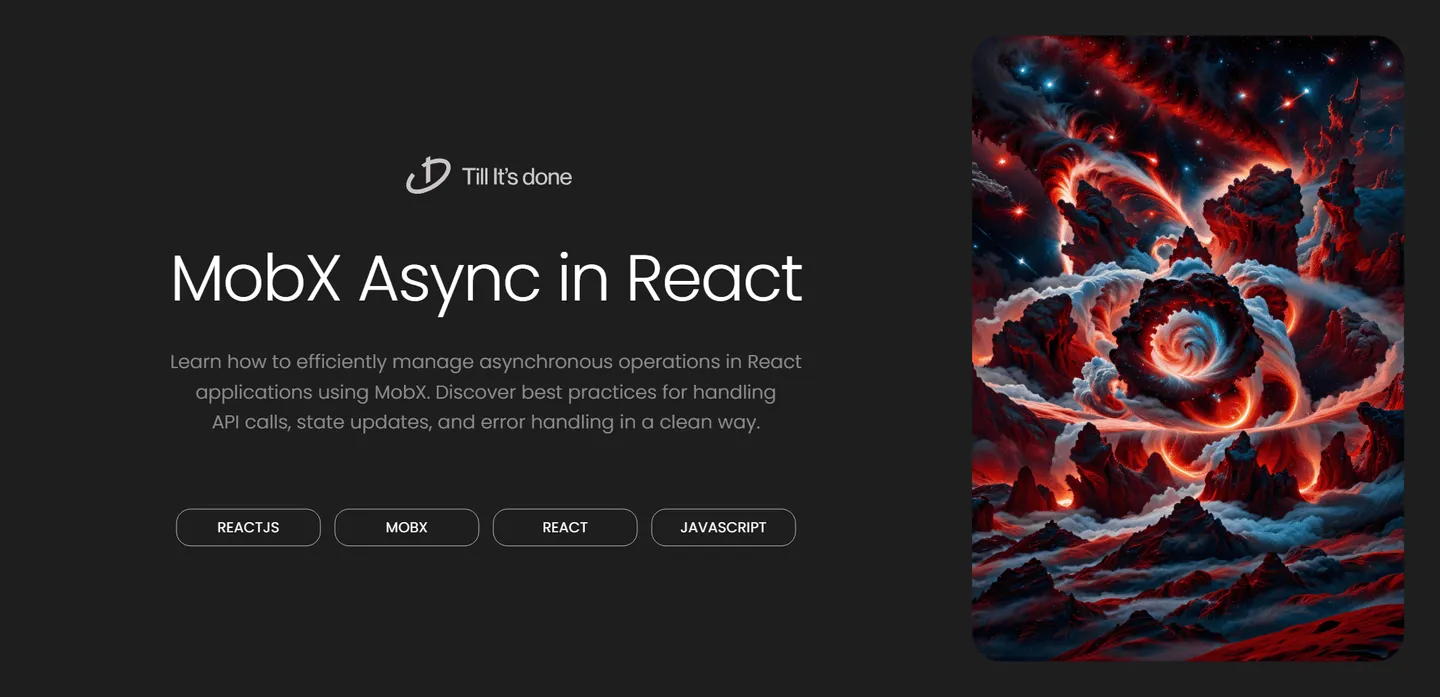The height and width of the screenshot is (697, 1440).
Task: Select the REACTJS tag button
Action: point(248,527)
